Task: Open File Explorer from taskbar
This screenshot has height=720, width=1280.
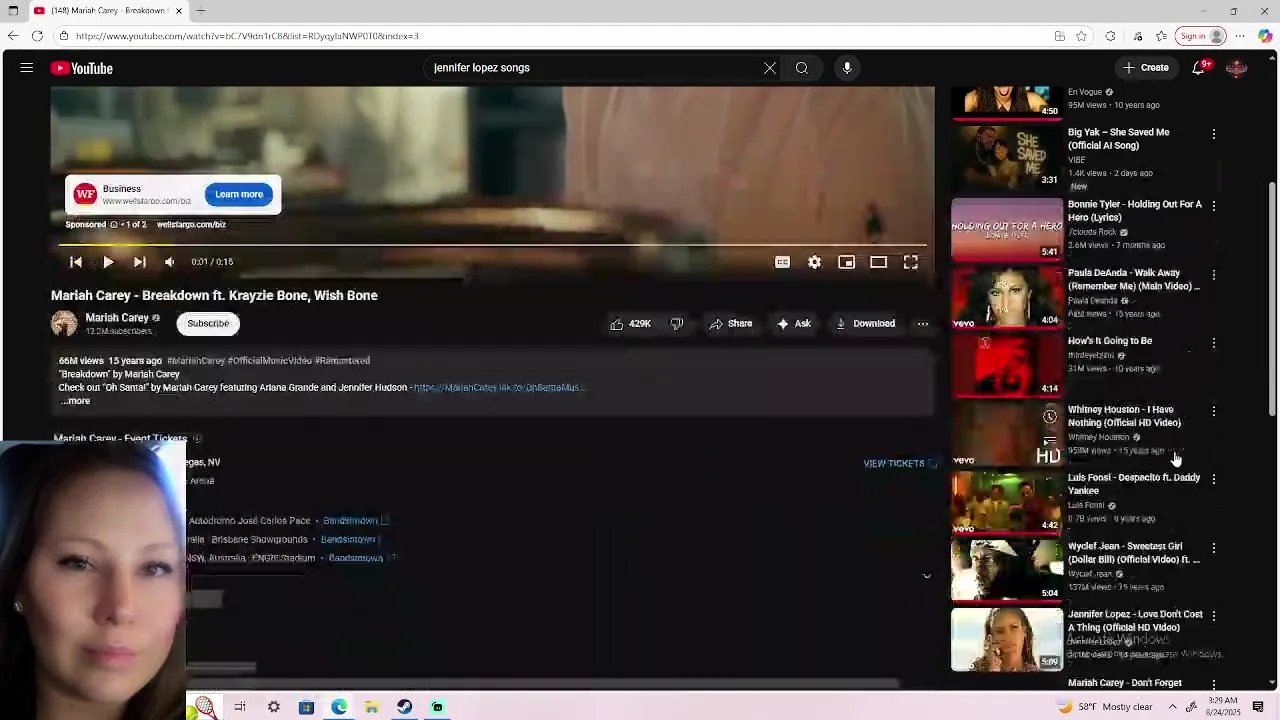Action: tap(371, 707)
